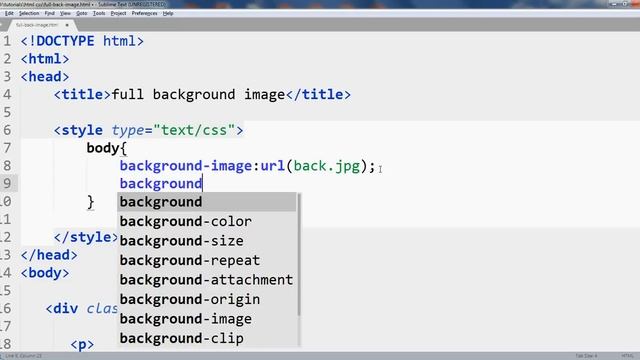Image resolution: width=640 pixels, height=360 pixels.
Task: Open the Help menu
Action: click(168, 13)
